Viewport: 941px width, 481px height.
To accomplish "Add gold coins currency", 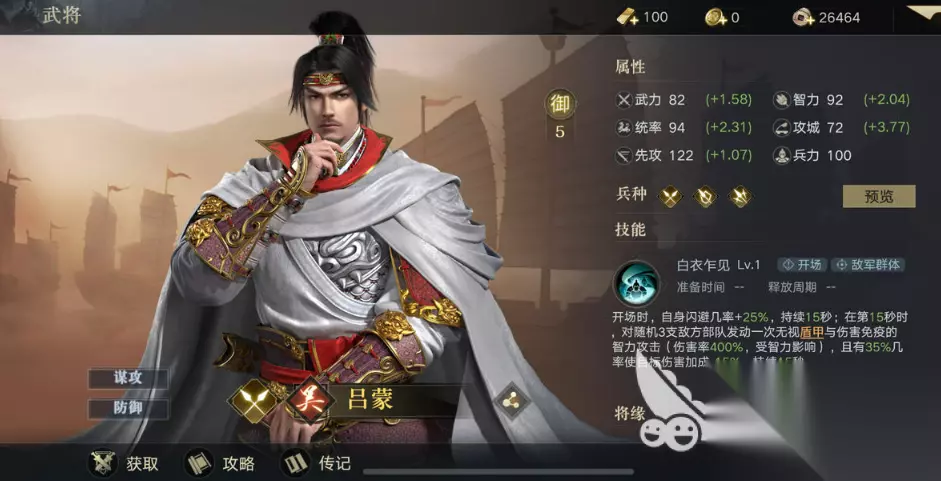I will [x=715, y=17].
